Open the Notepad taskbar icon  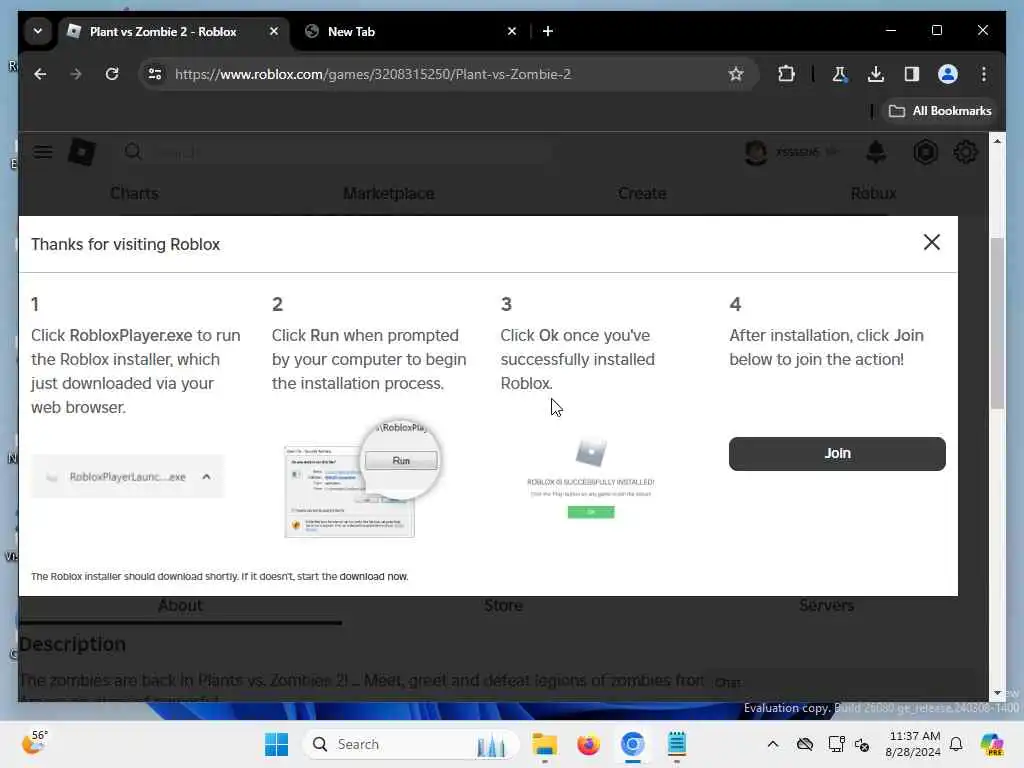pos(677,744)
